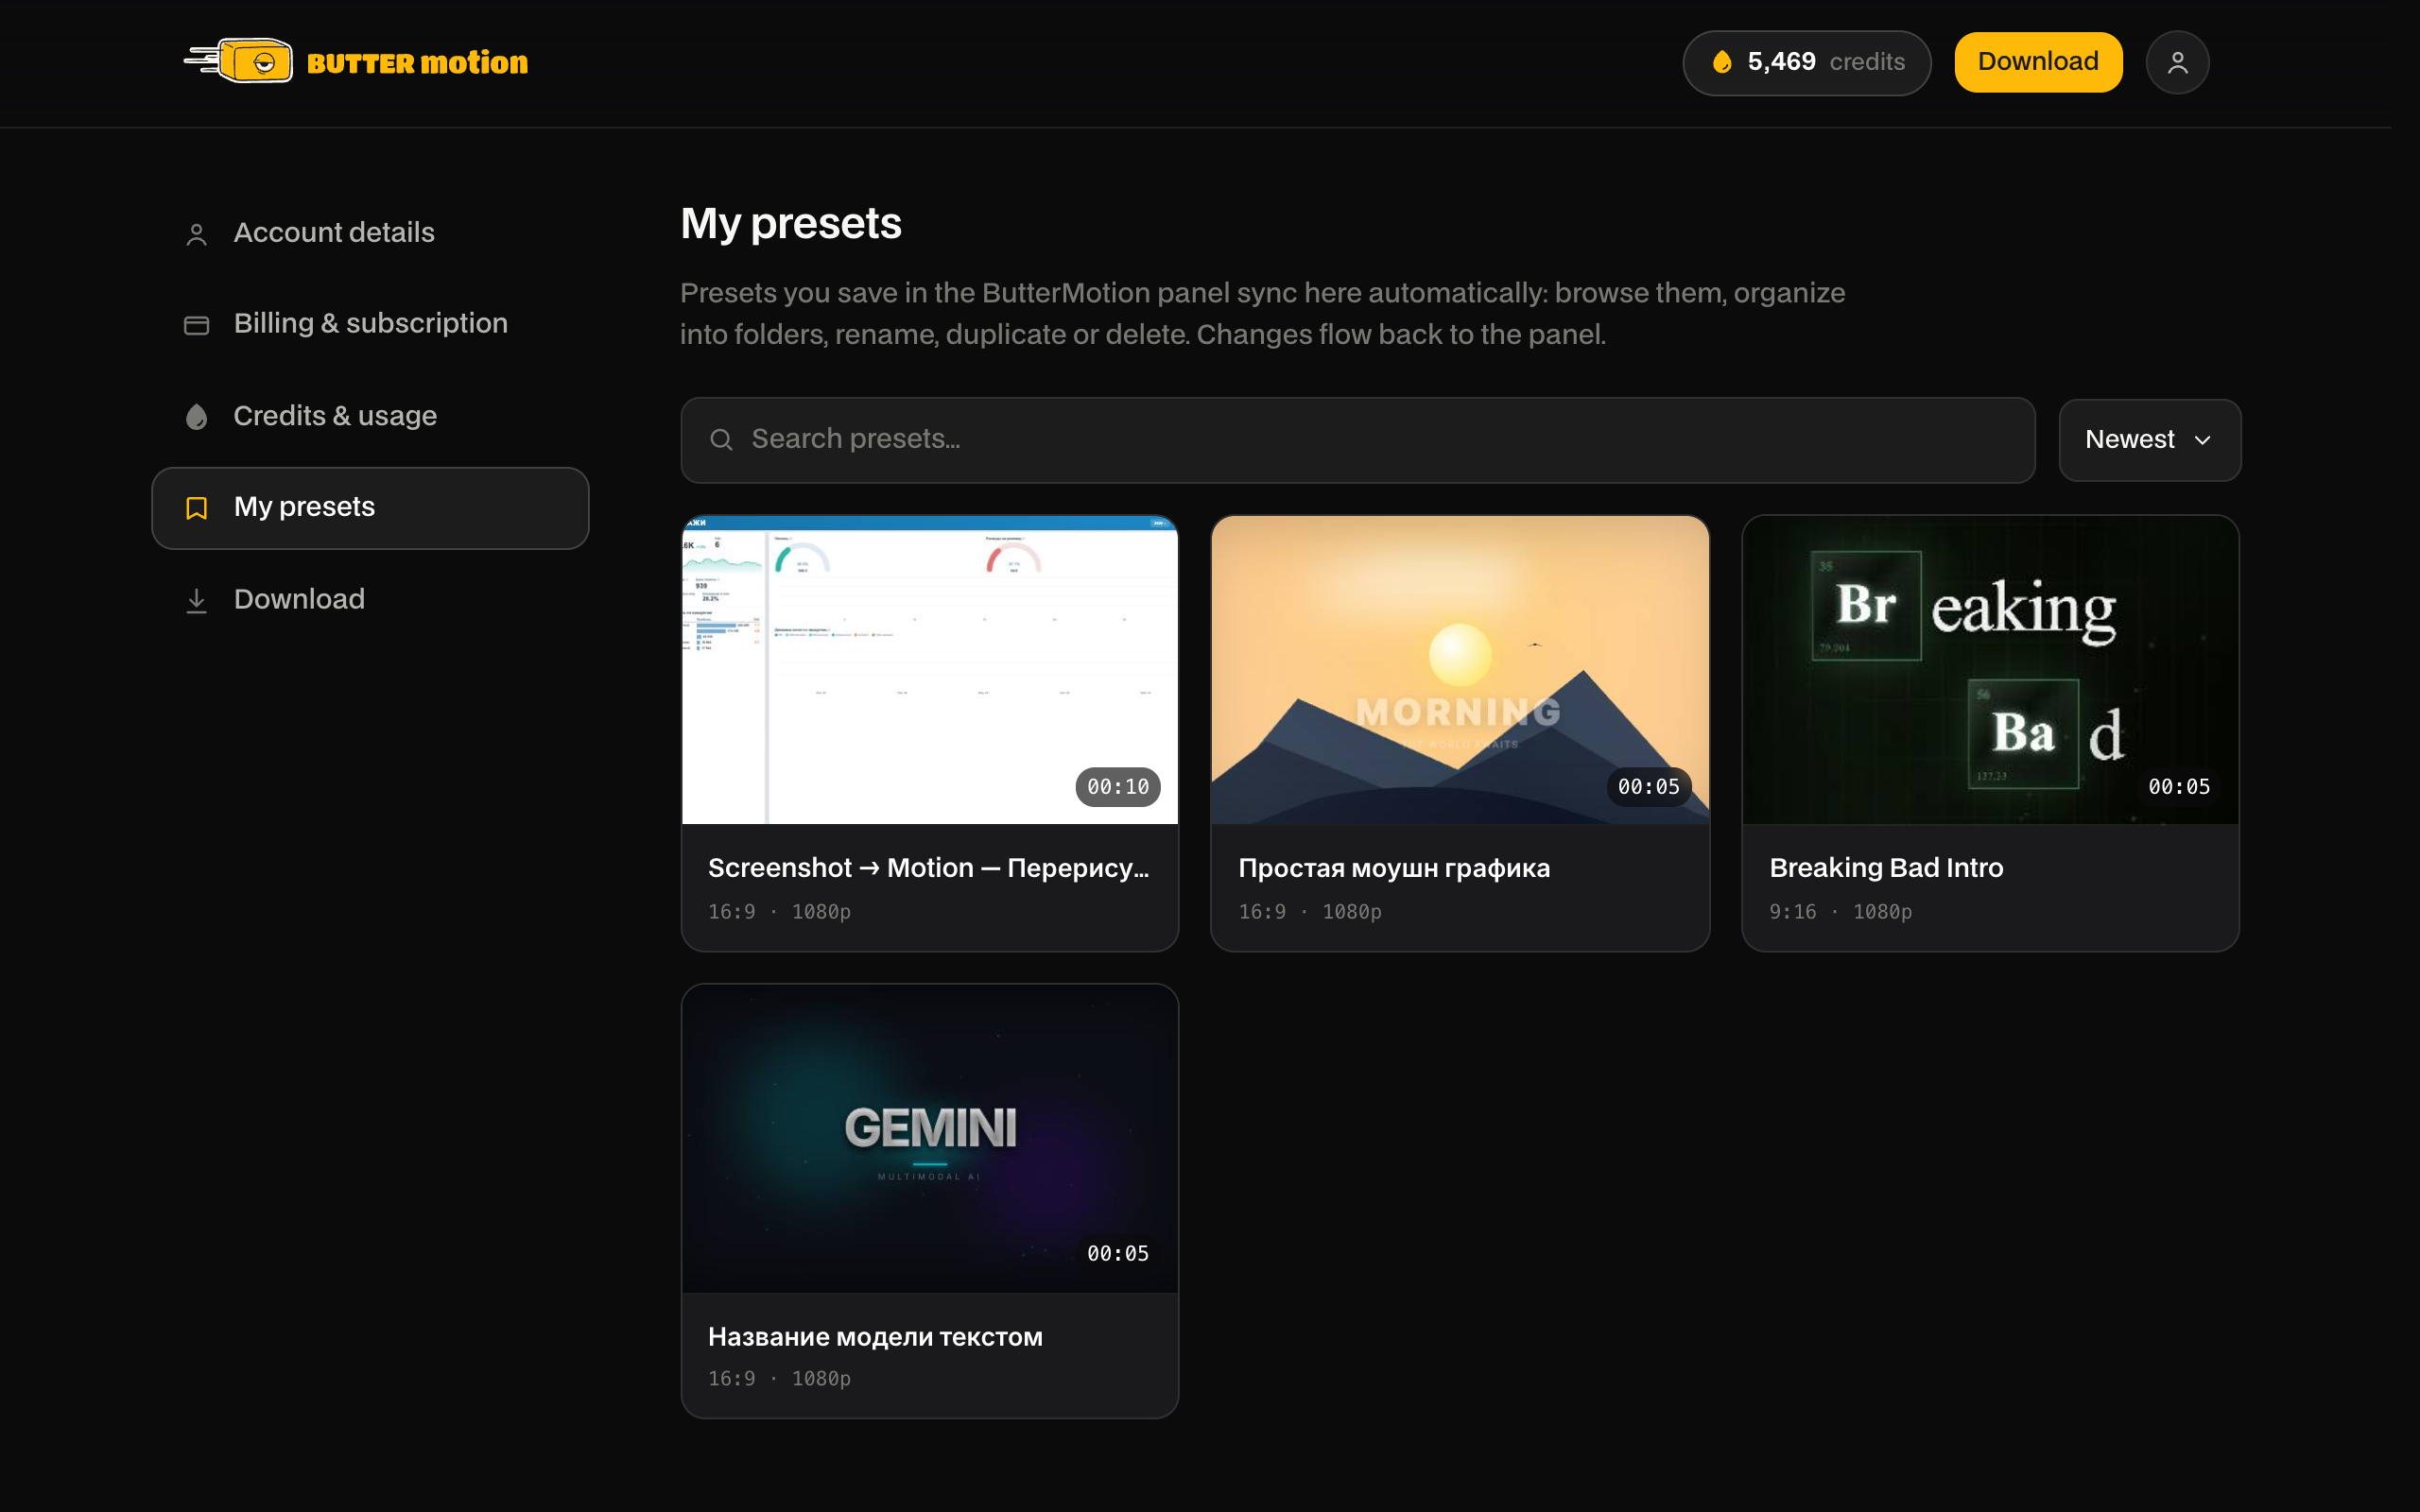The image size is (2420, 1512).
Task: Click the preset title 'Breaking Bad Intro'
Action: [x=1886, y=868]
